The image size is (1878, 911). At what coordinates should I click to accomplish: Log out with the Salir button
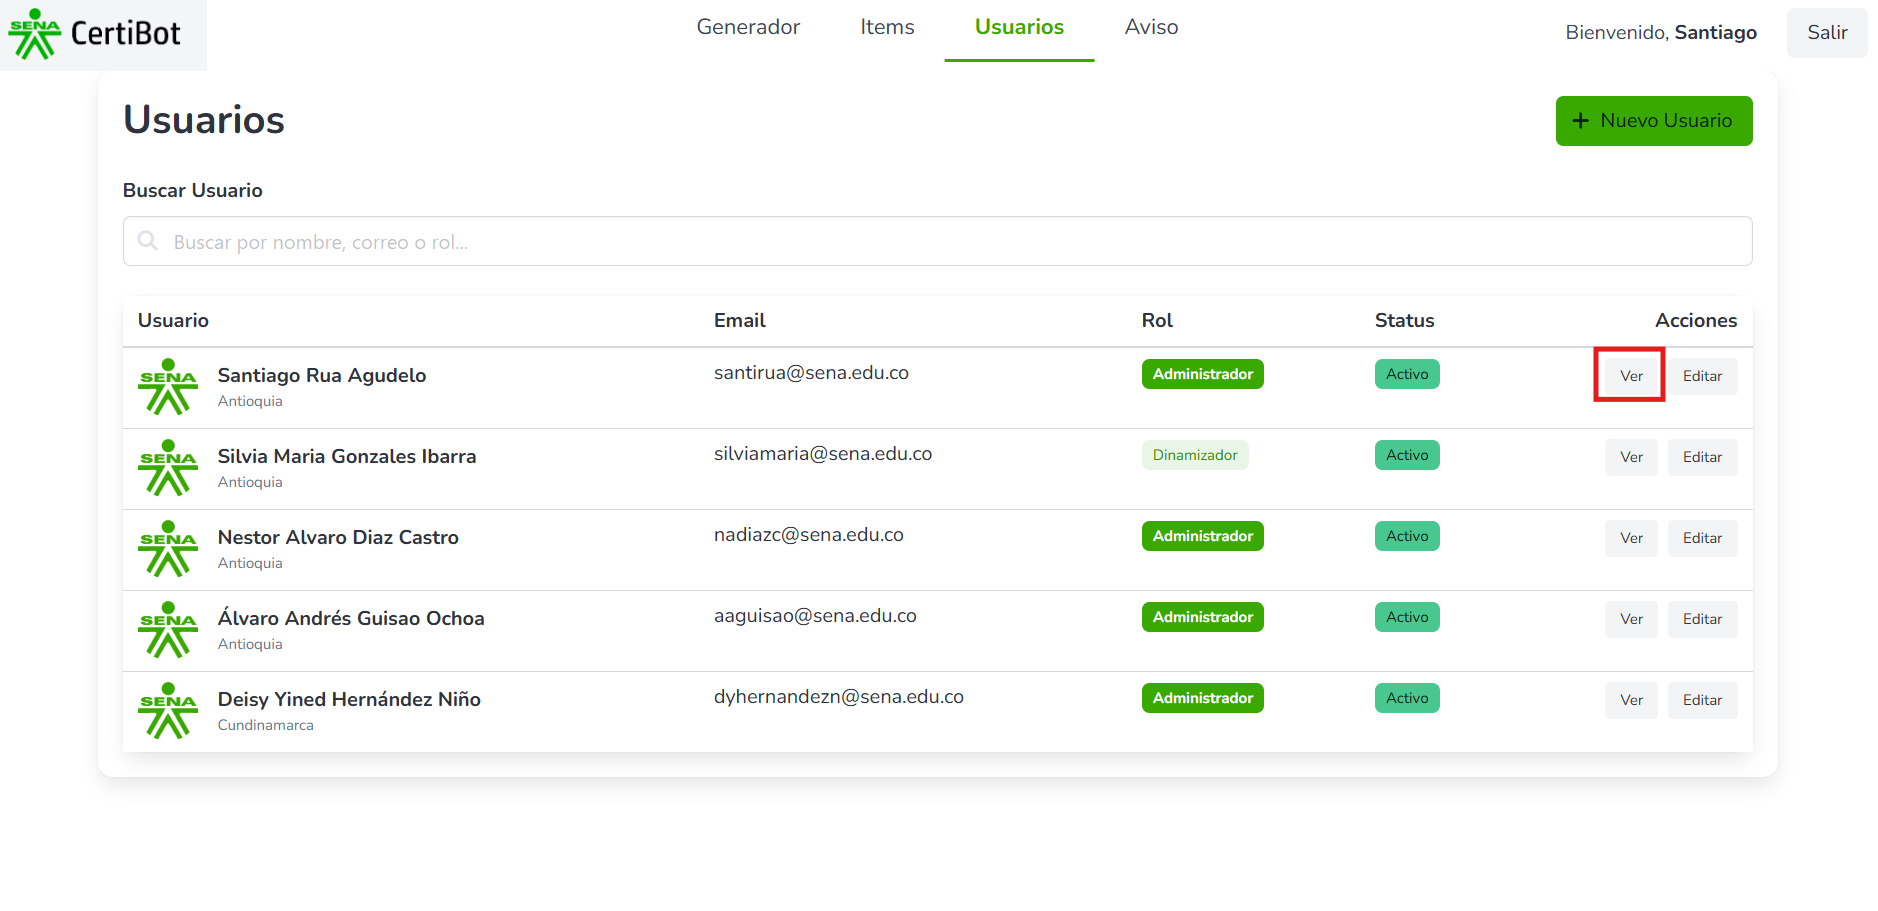1826,33
